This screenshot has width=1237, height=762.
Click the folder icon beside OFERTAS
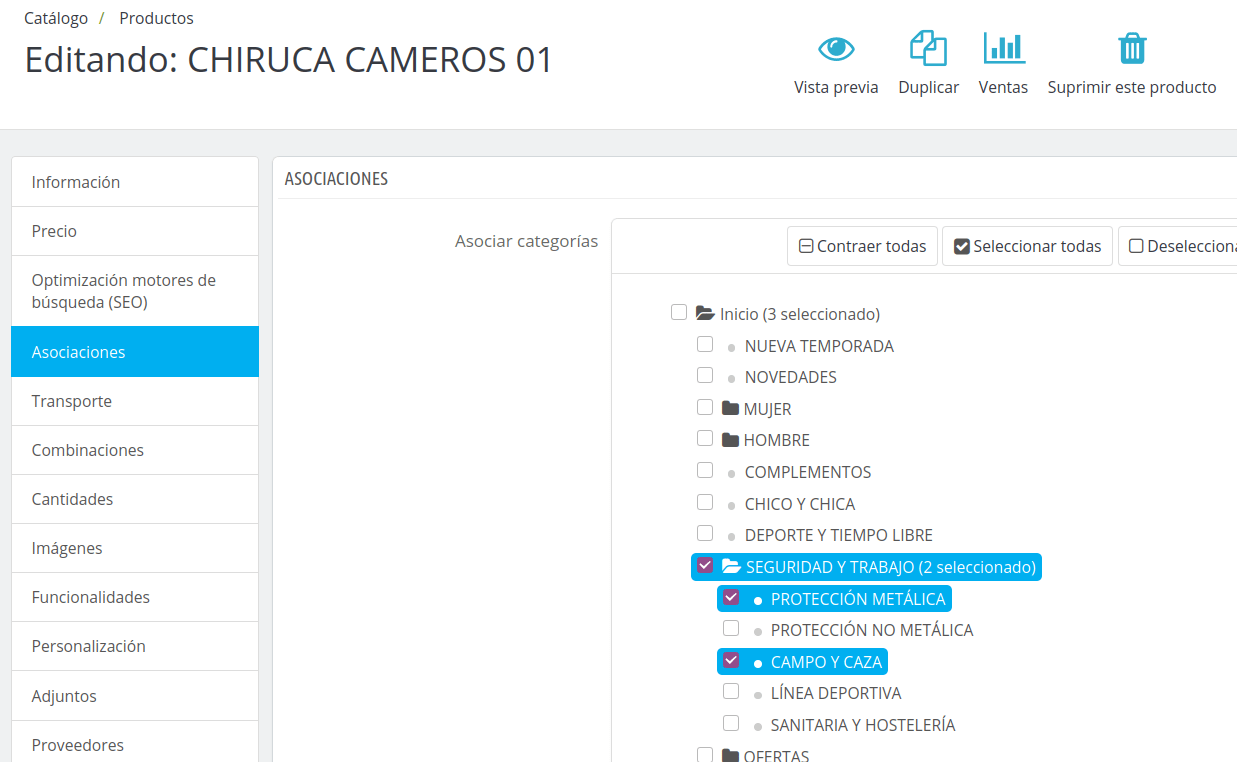[x=730, y=755]
